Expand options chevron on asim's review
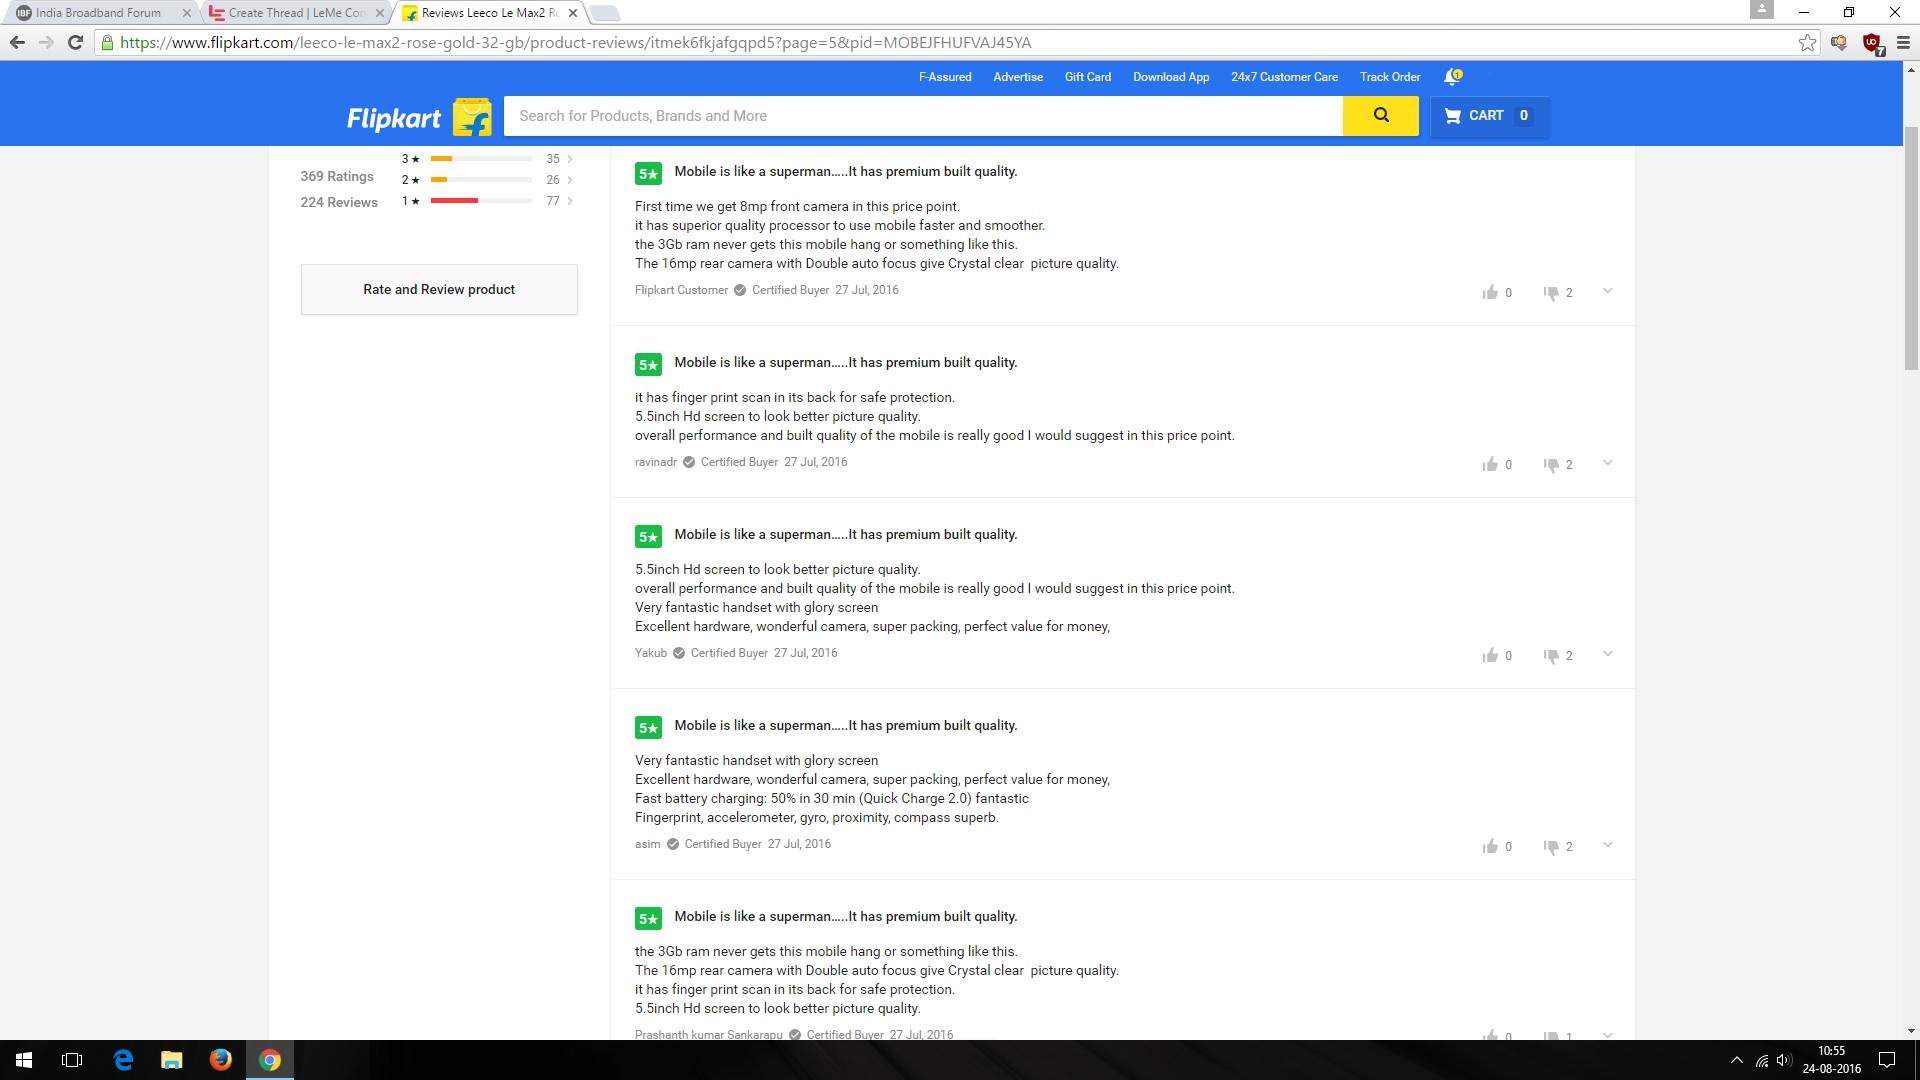 [1607, 845]
